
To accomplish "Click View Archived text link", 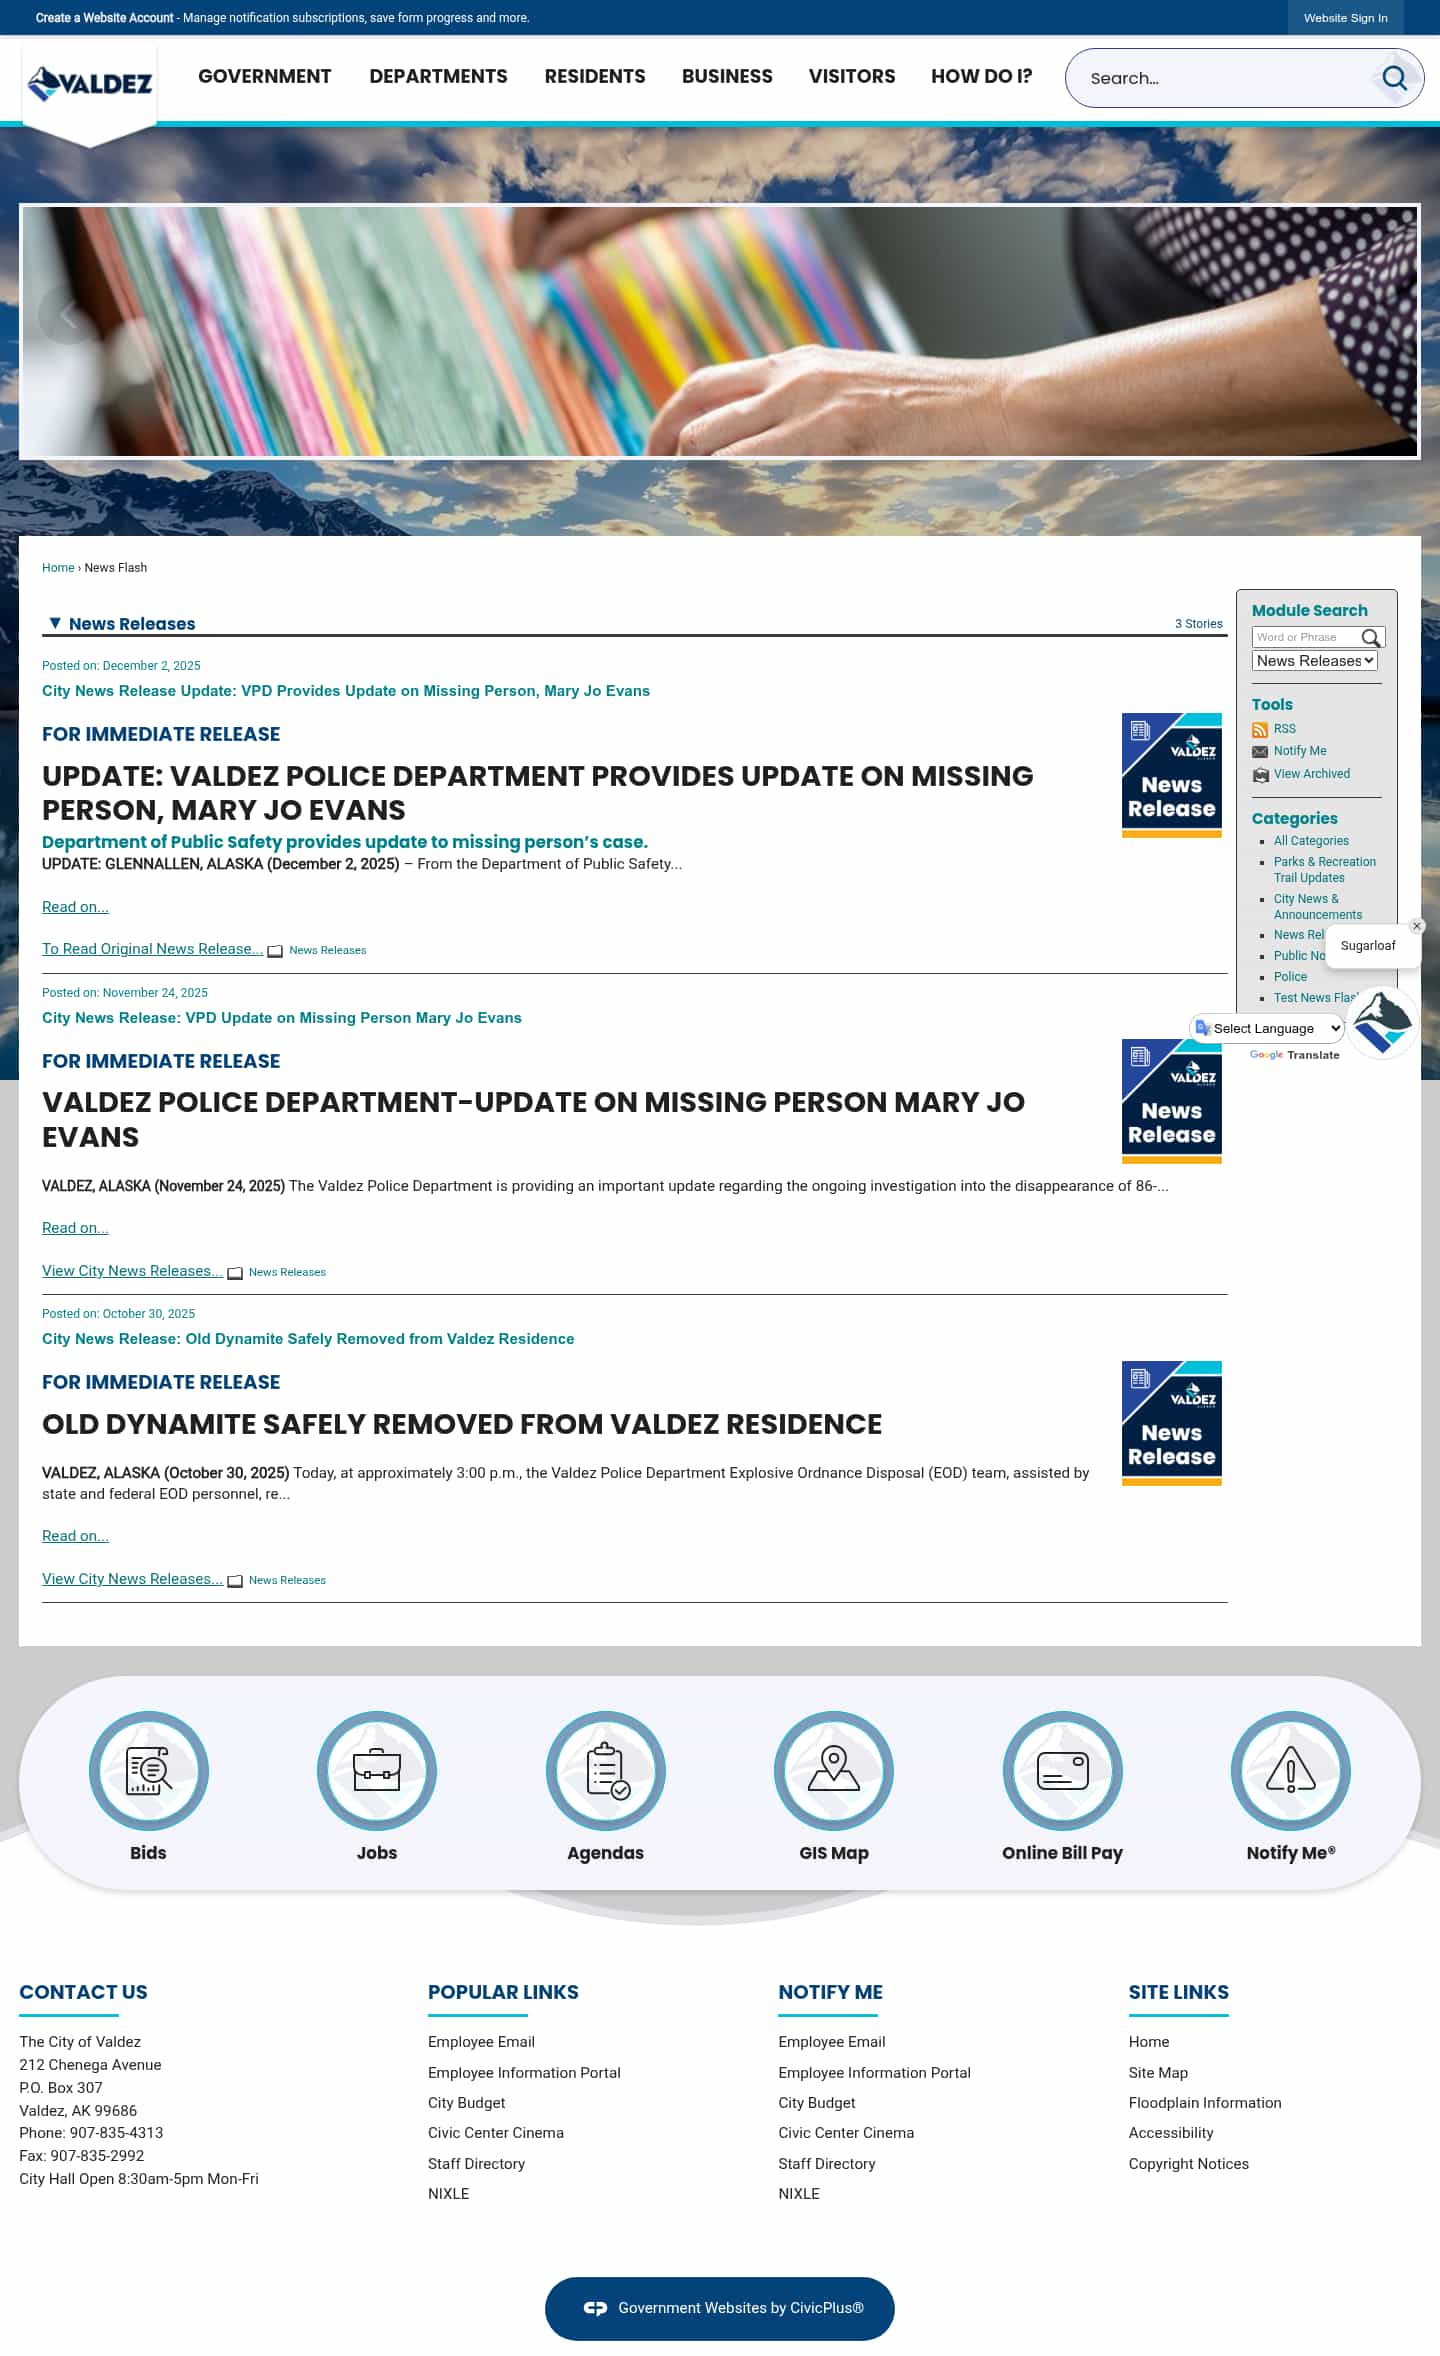I will pyautogui.click(x=1311, y=774).
